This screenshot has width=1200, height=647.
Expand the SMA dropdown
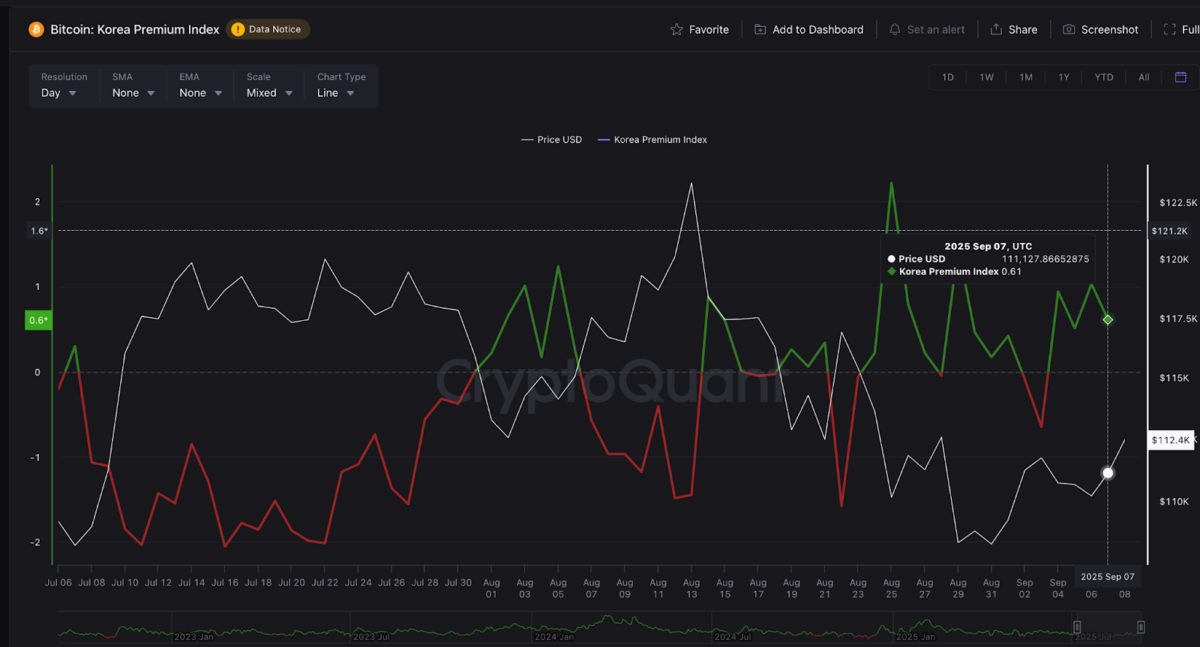coord(131,91)
